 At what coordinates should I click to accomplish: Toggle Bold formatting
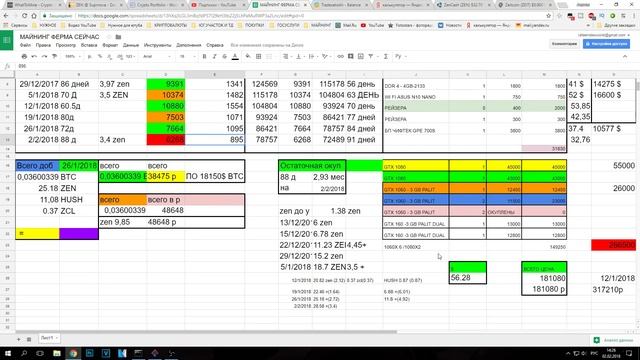(204, 56)
